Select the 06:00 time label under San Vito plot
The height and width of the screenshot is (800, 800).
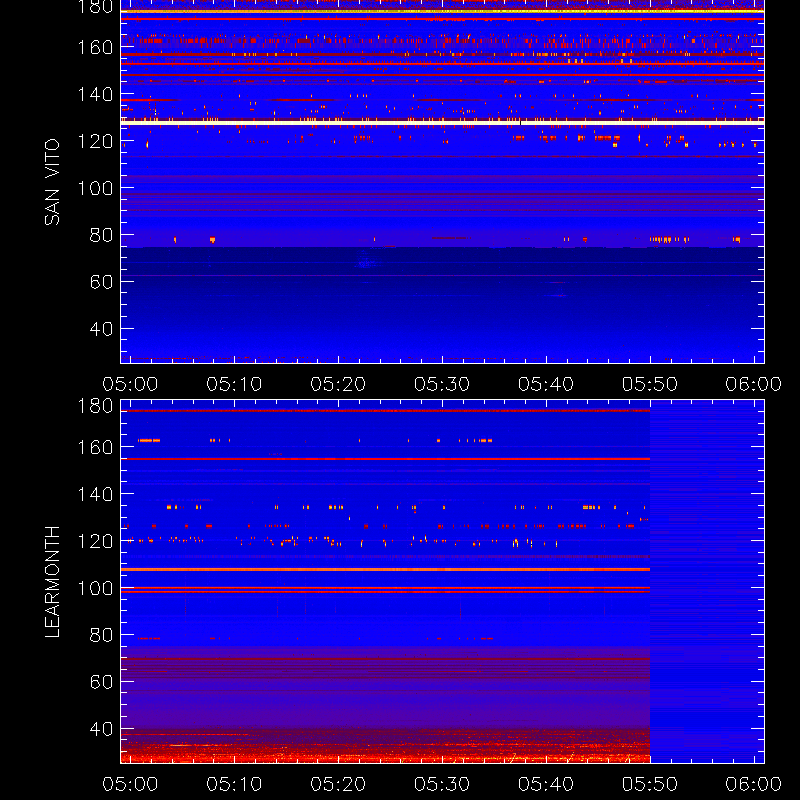(x=754, y=384)
